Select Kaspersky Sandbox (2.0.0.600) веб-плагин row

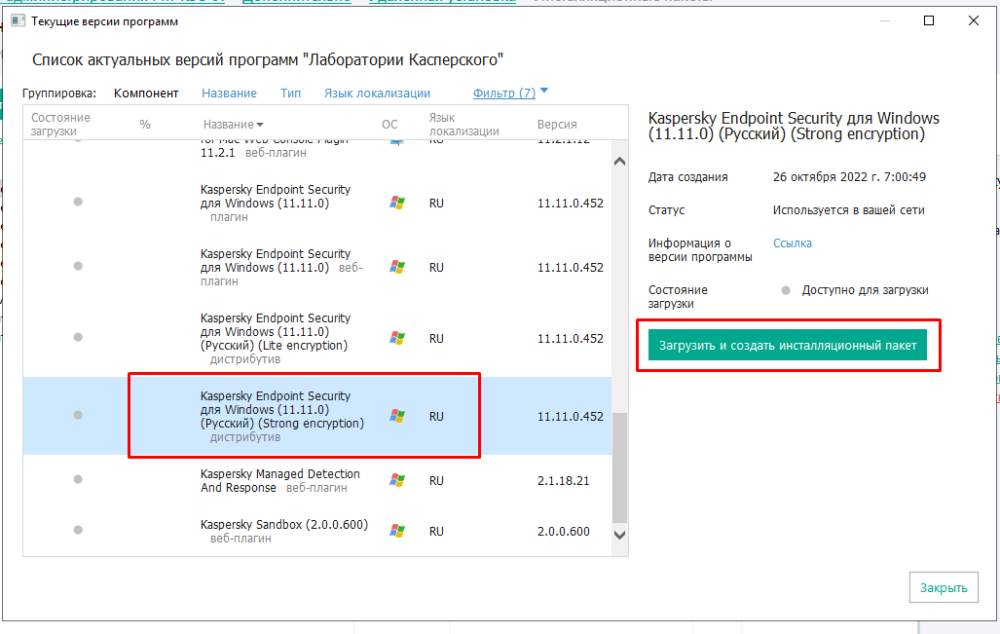click(x=317, y=531)
